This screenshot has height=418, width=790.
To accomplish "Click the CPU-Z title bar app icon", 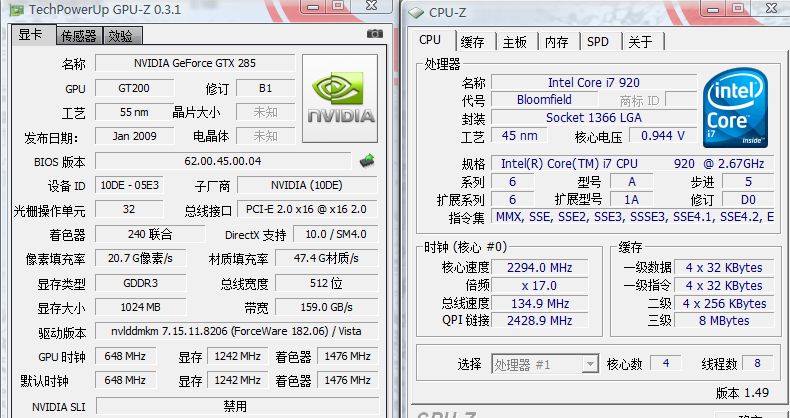I will pyautogui.click(x=415, y=12).
